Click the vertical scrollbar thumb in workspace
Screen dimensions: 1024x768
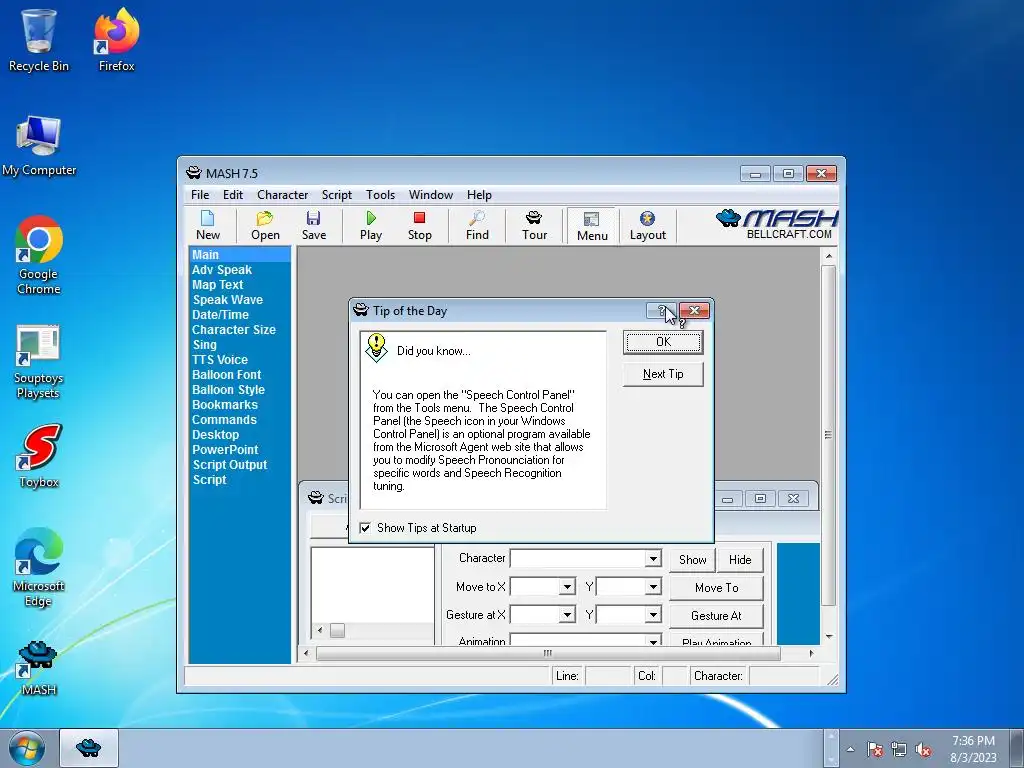pyautogui.click(x=828, y=435)
